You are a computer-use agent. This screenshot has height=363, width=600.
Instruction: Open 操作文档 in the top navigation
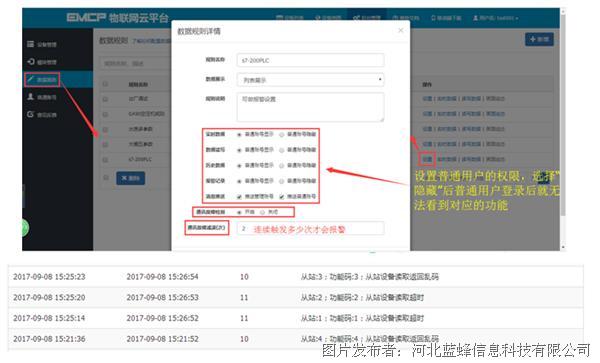click(406, 18)
